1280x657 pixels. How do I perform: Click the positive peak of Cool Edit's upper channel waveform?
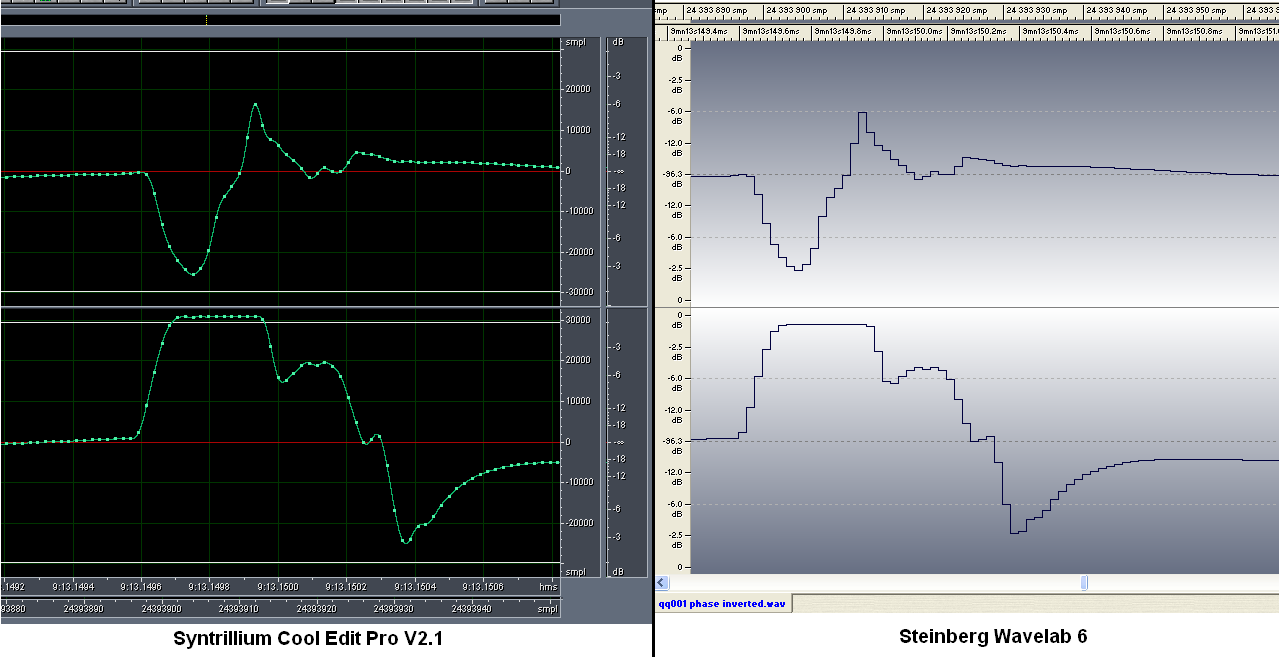(x=255, y=104)
